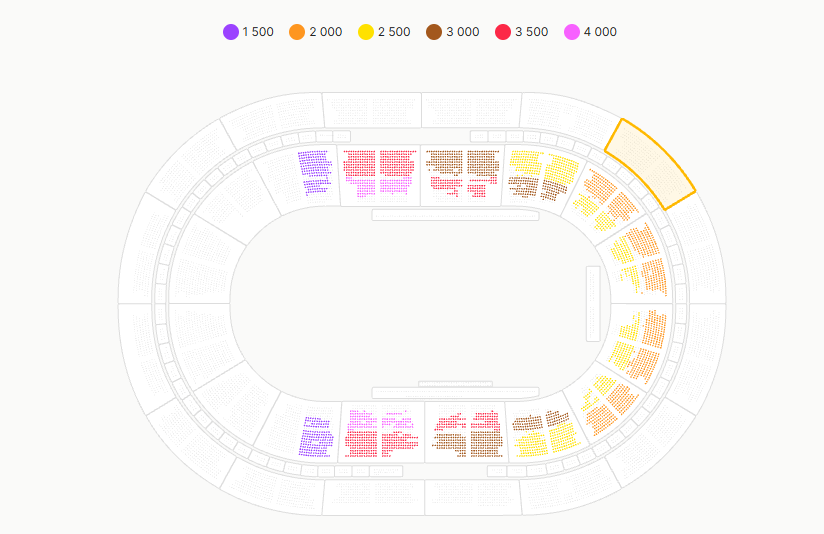The width and height of the screenshot is (824, 534).
Task: Select the empty top-center upper tier sector
Action: pos(372,110)
